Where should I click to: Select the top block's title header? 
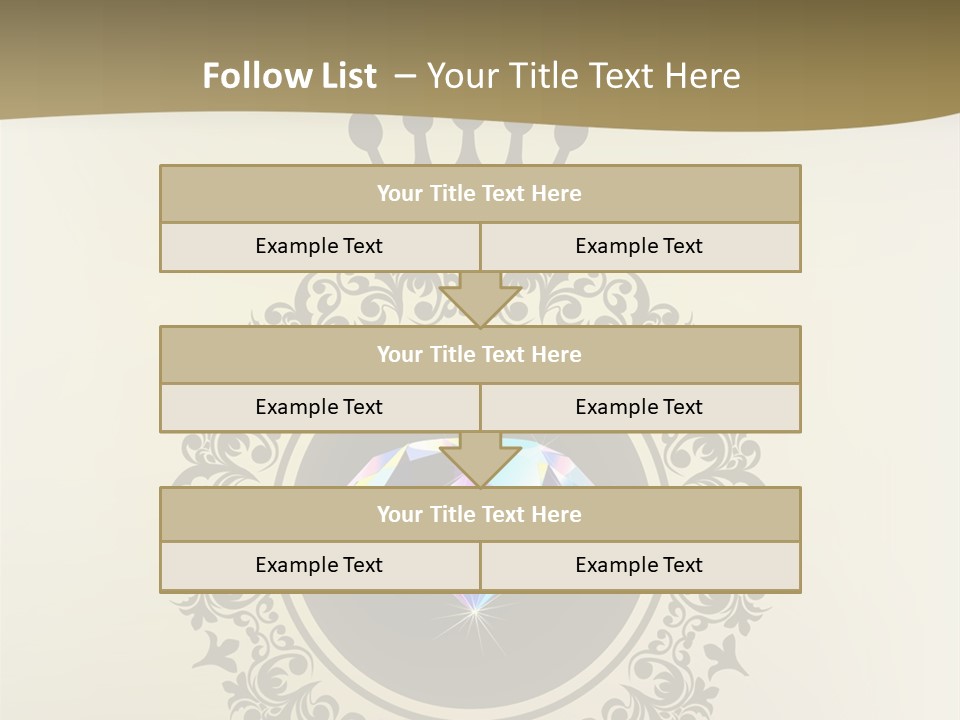click(x=480, y=194)
